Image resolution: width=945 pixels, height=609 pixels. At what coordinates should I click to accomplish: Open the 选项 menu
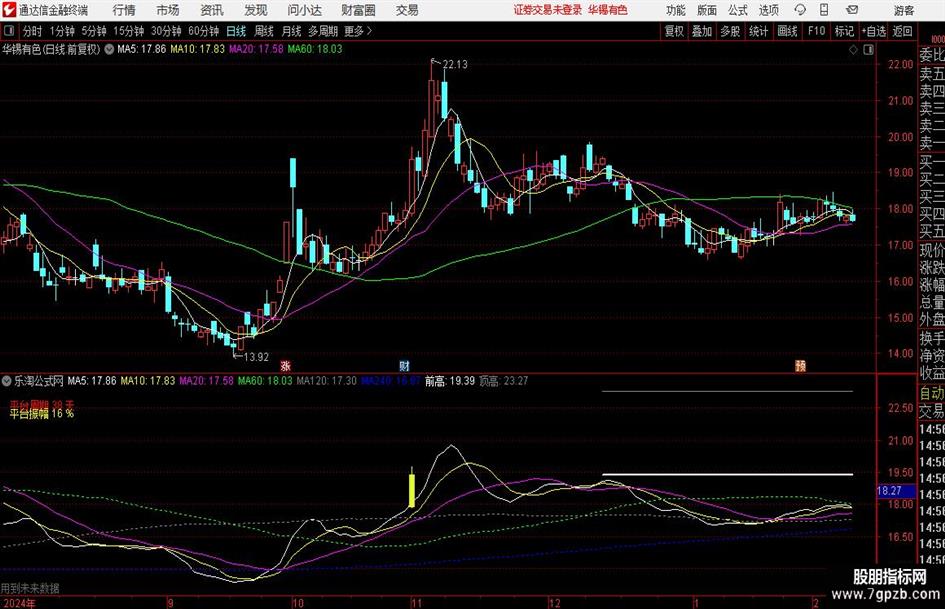point(768,10)
